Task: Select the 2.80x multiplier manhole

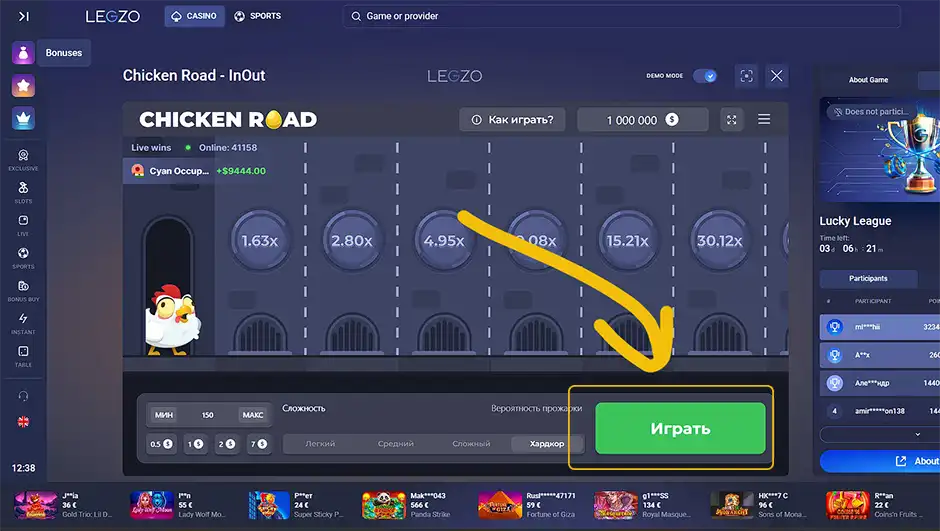Action: point(352,240)
